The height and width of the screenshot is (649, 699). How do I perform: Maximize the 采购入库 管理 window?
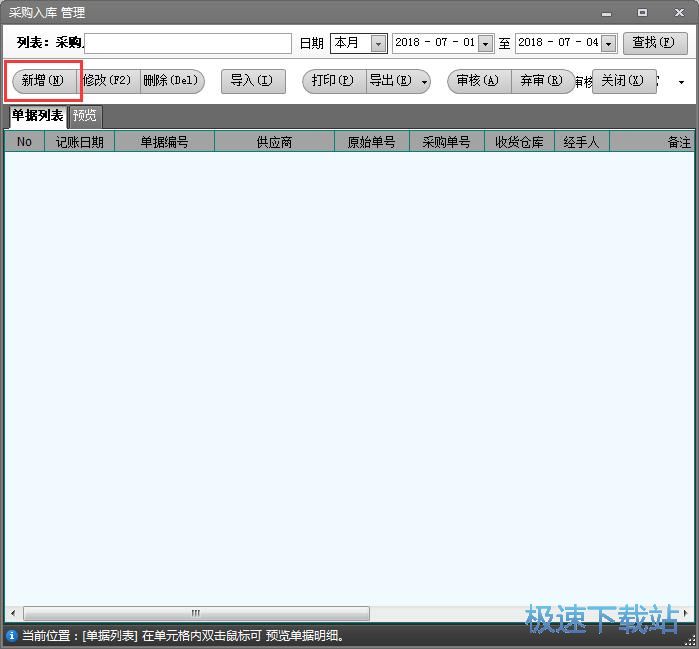642,12
